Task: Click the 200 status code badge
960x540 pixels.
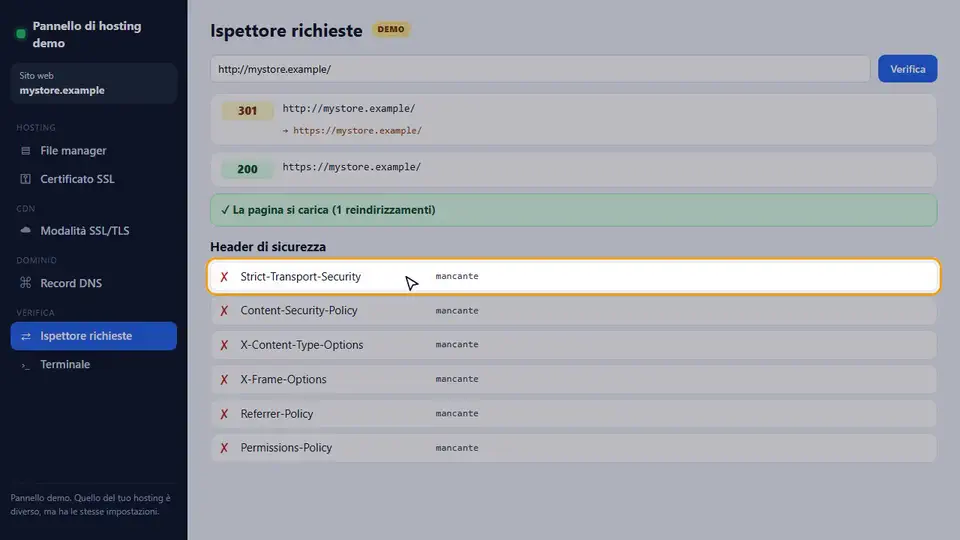Action: click(247, 169)
